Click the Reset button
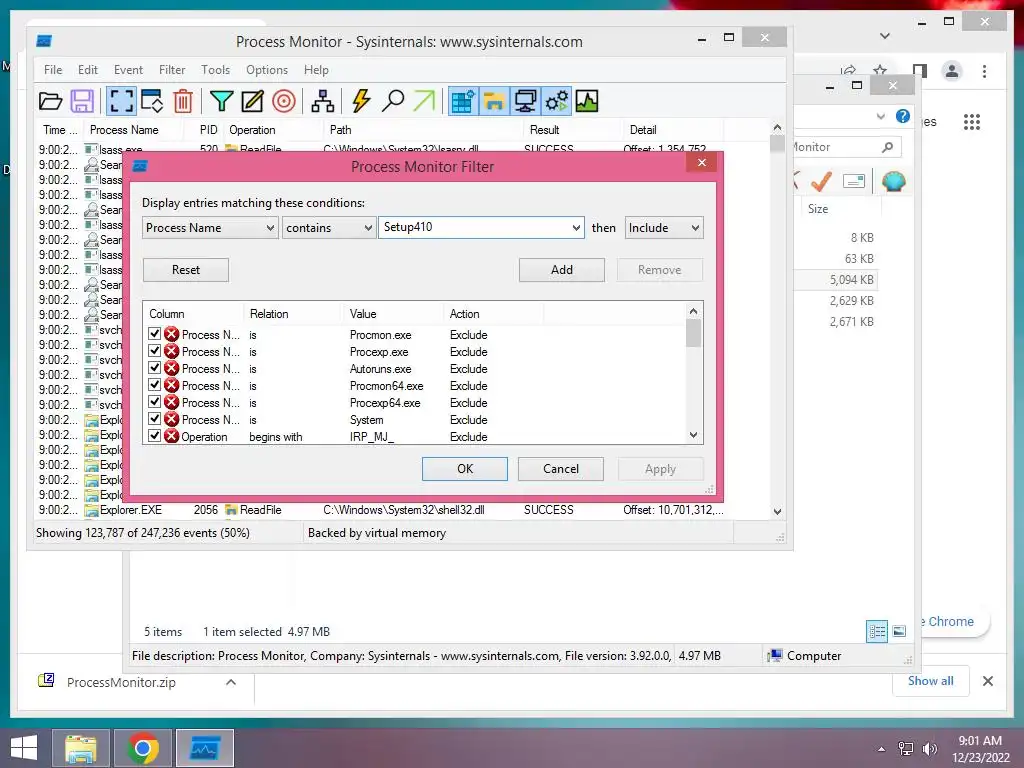This screenshot has height=768, width=1024. click(x=186, y=270)
